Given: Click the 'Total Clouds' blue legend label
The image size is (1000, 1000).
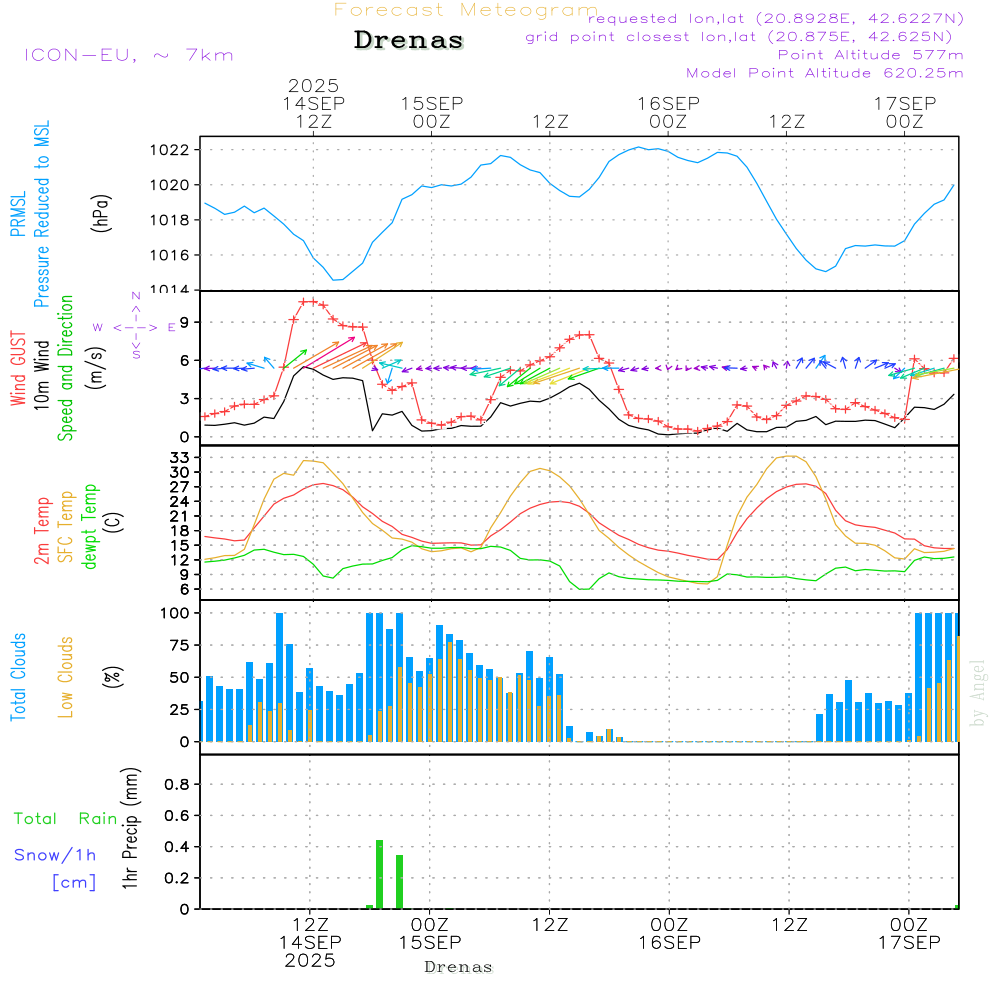Looking at the screenshot, I should [x=18, y=677].
